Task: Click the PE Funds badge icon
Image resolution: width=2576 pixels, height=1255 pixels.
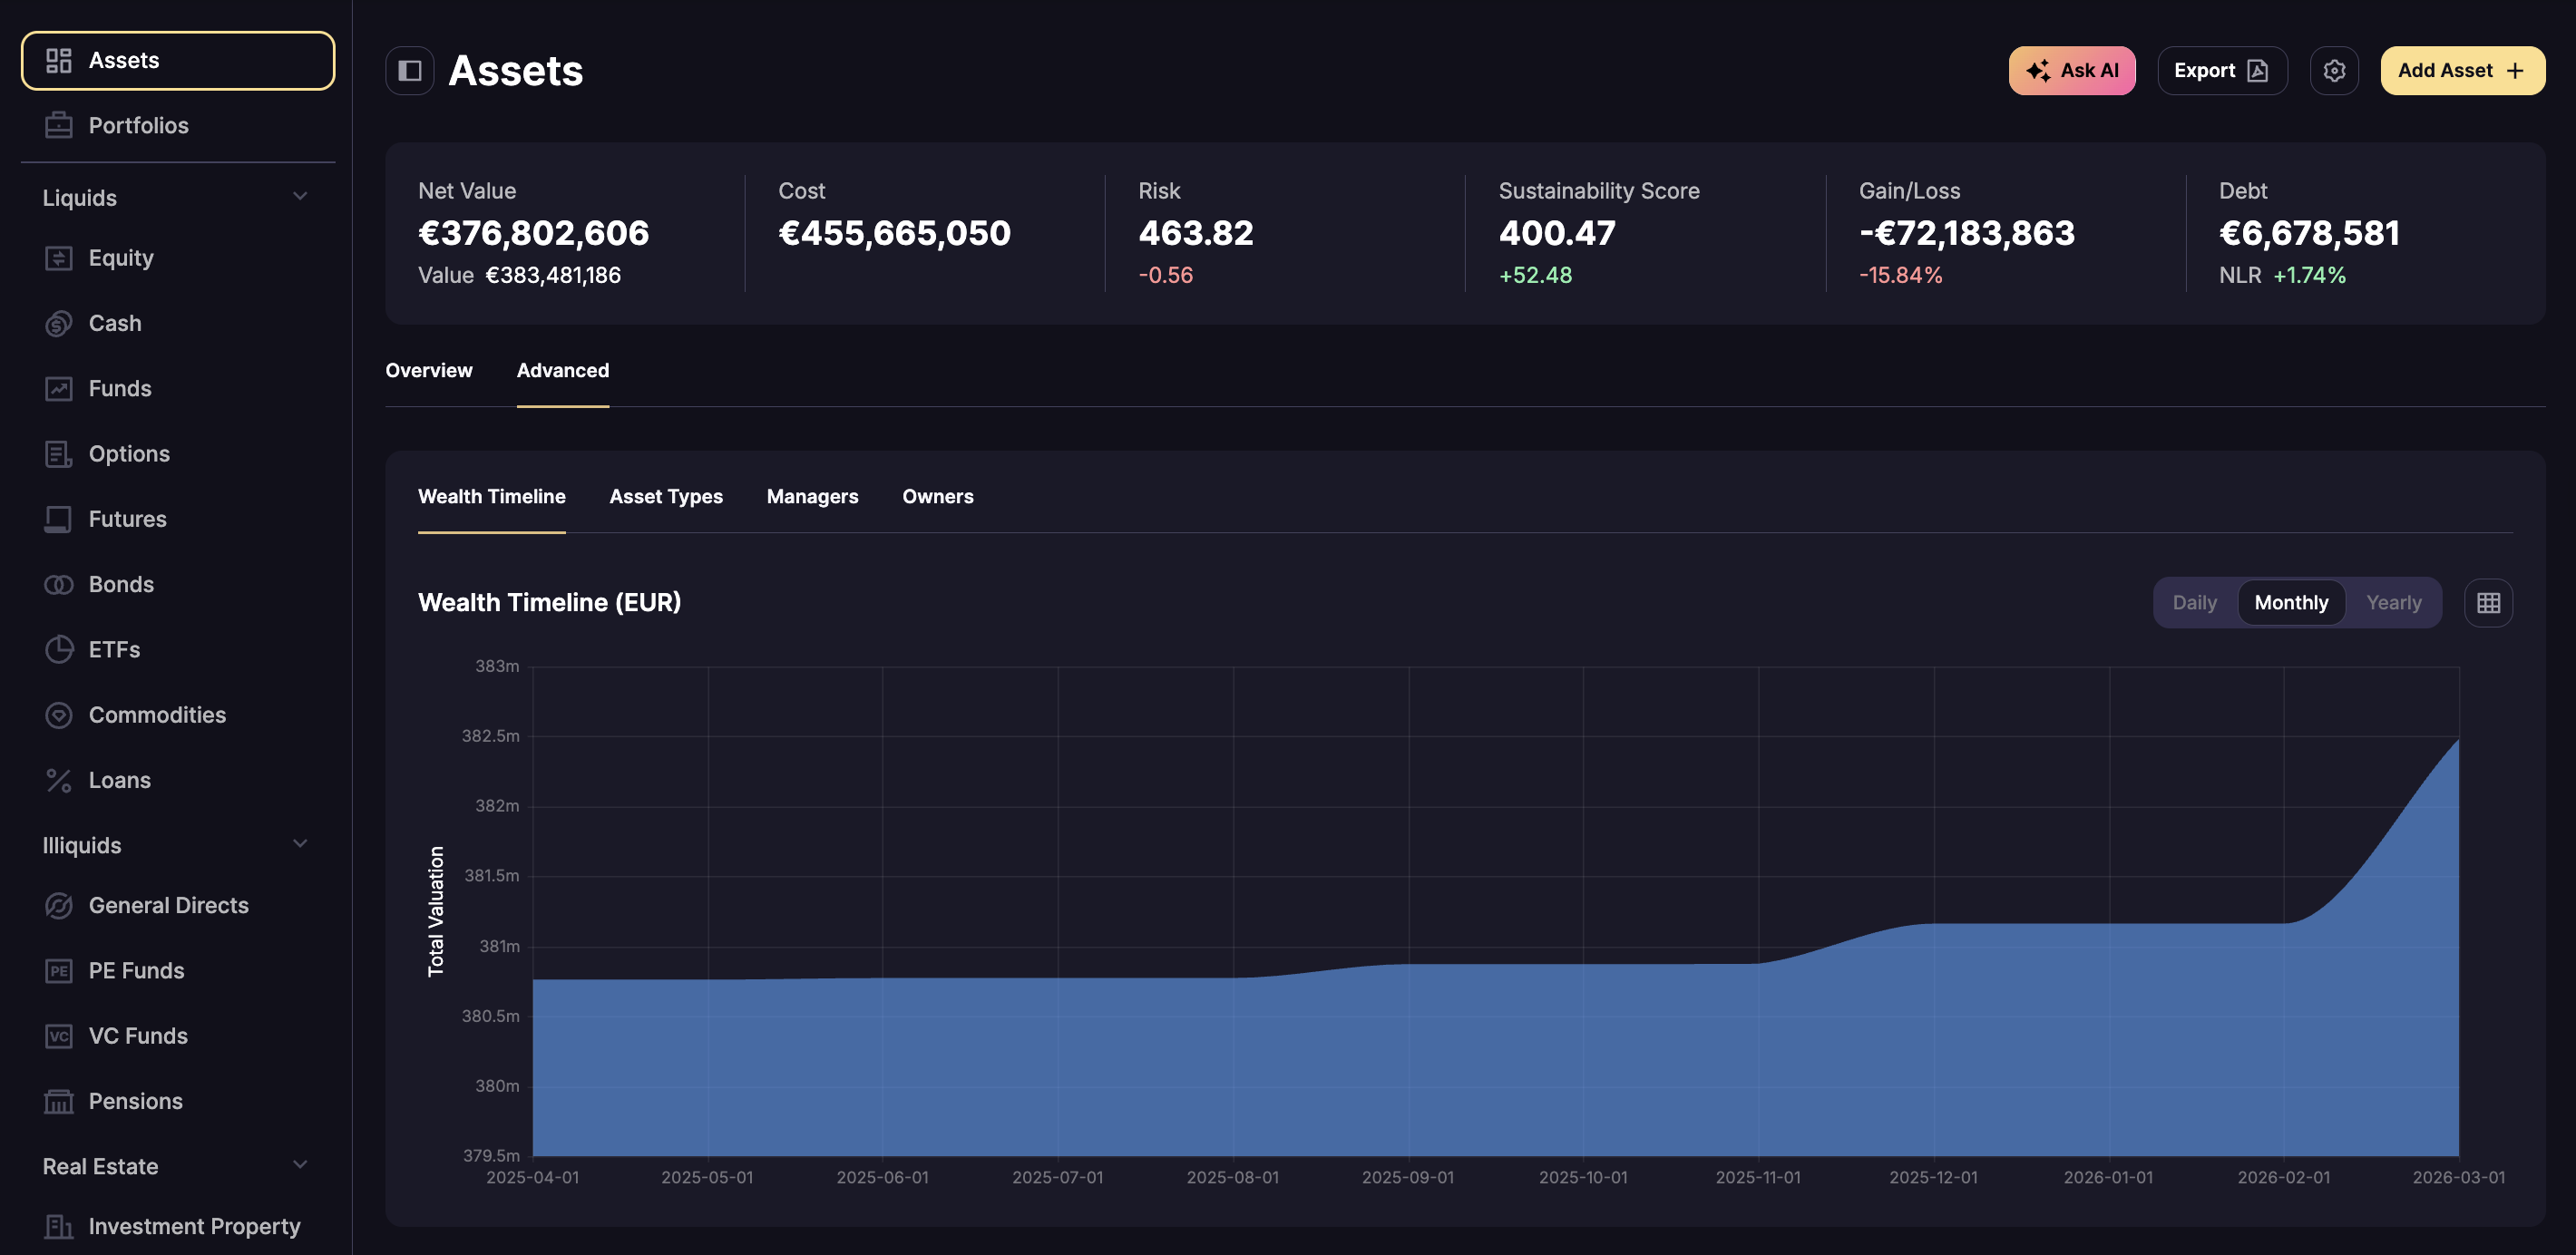Action: tap(59, 970)
